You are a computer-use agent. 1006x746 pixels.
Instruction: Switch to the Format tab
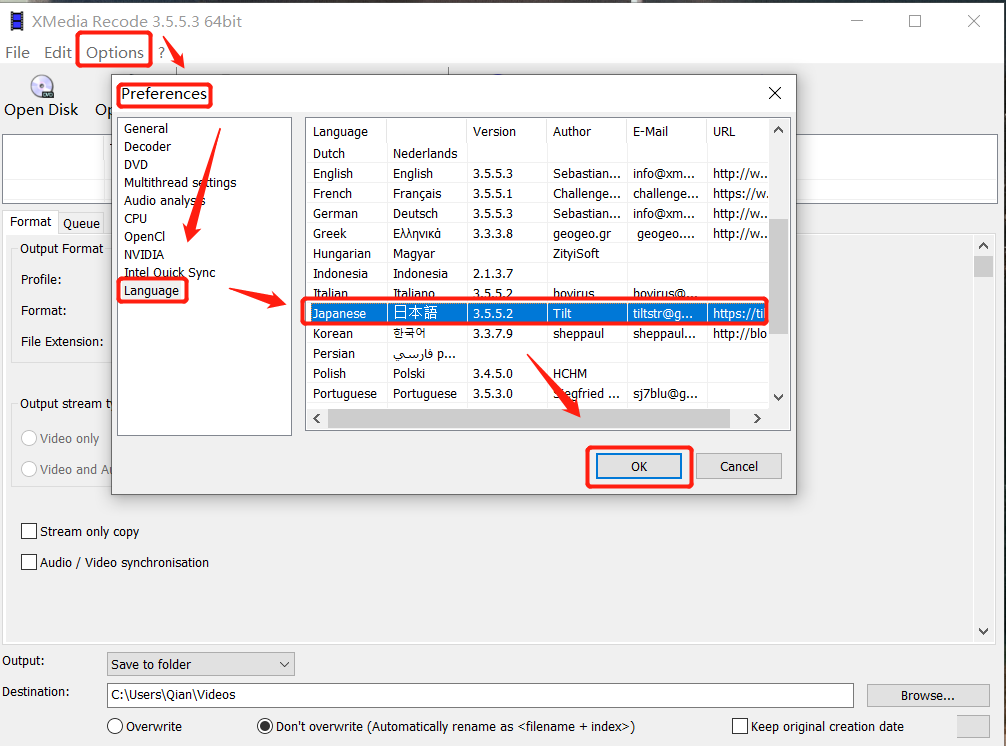click(x=30, y=222)
